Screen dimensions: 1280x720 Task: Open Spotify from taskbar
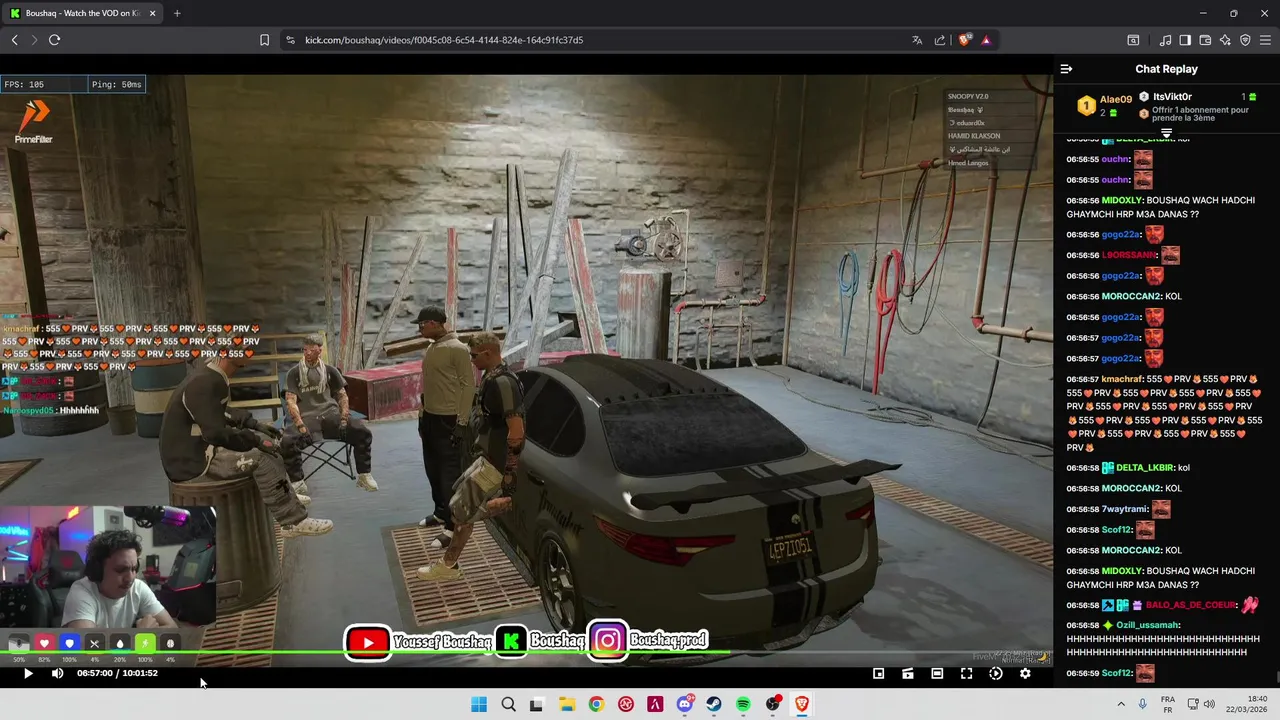pyautogui.click(x=743, y=704)
